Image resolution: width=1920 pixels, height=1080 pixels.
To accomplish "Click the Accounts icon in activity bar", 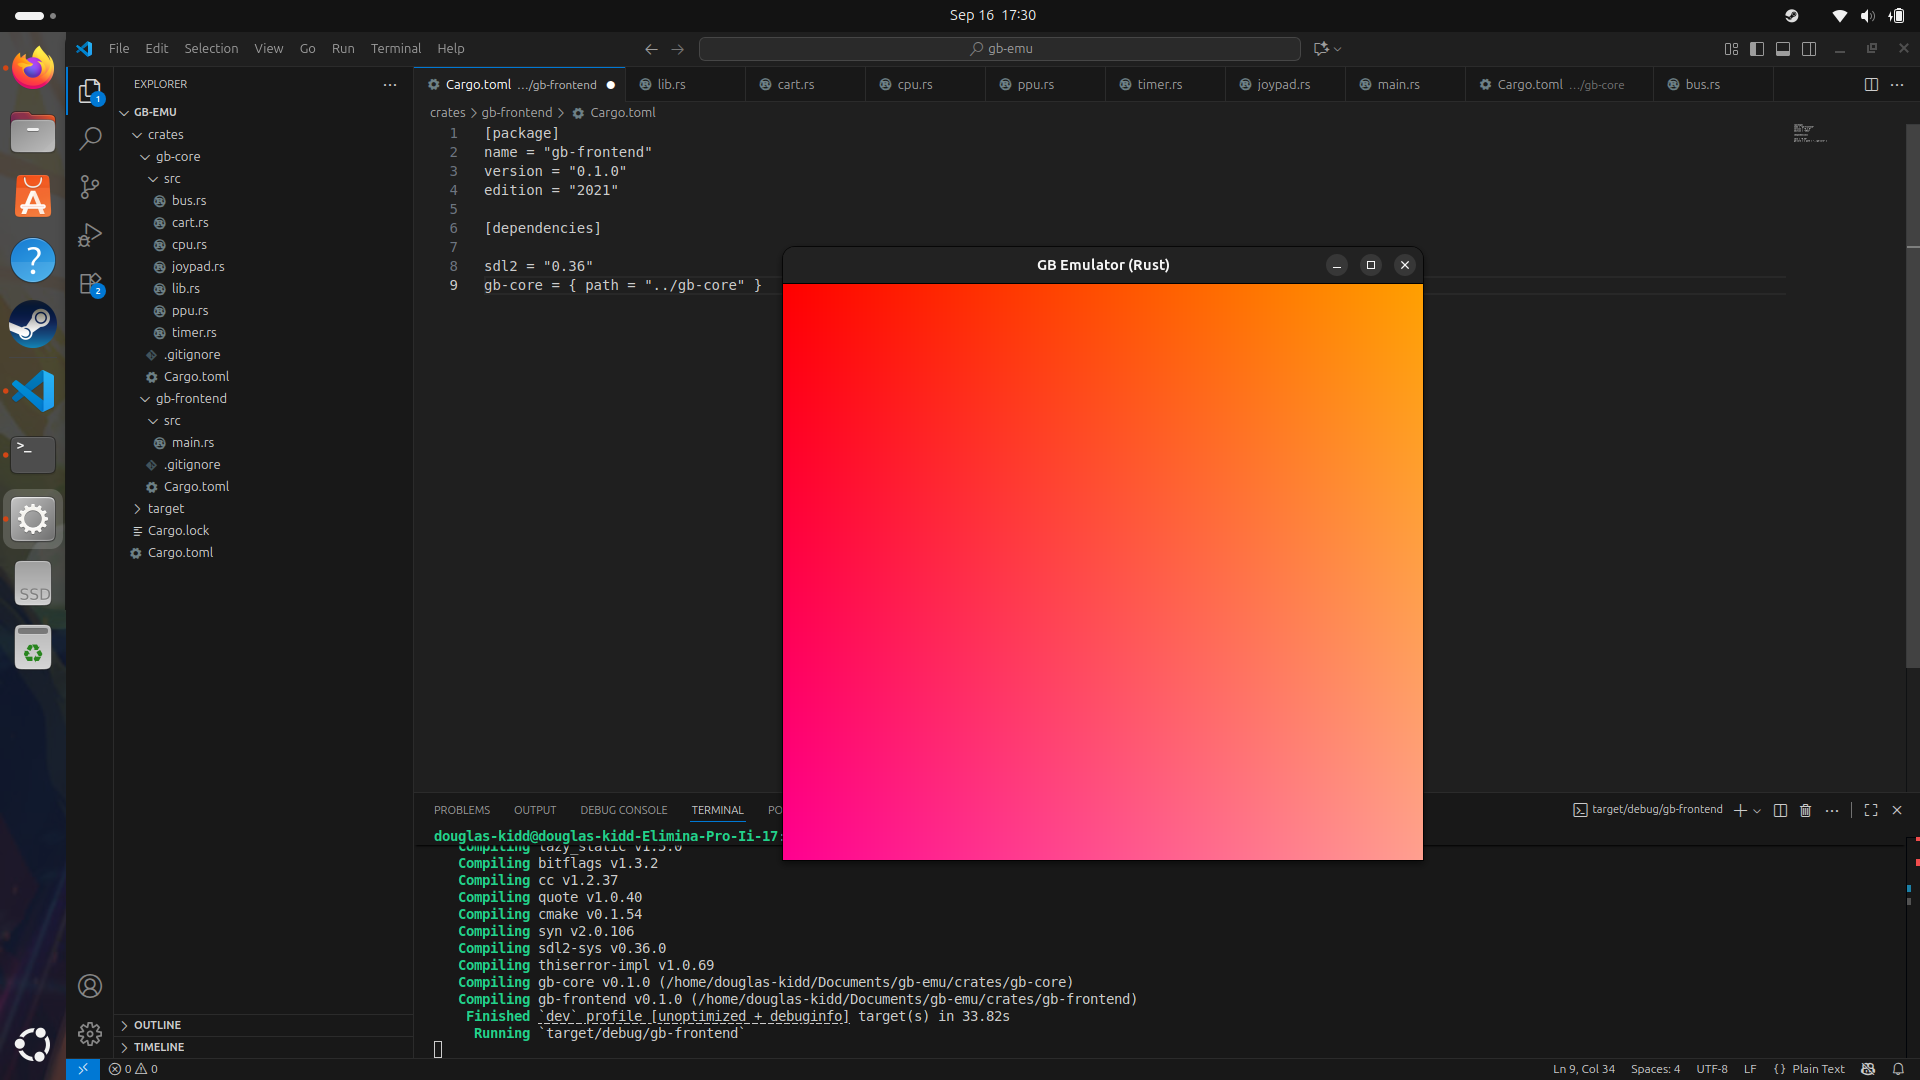I will pos(90,986).
